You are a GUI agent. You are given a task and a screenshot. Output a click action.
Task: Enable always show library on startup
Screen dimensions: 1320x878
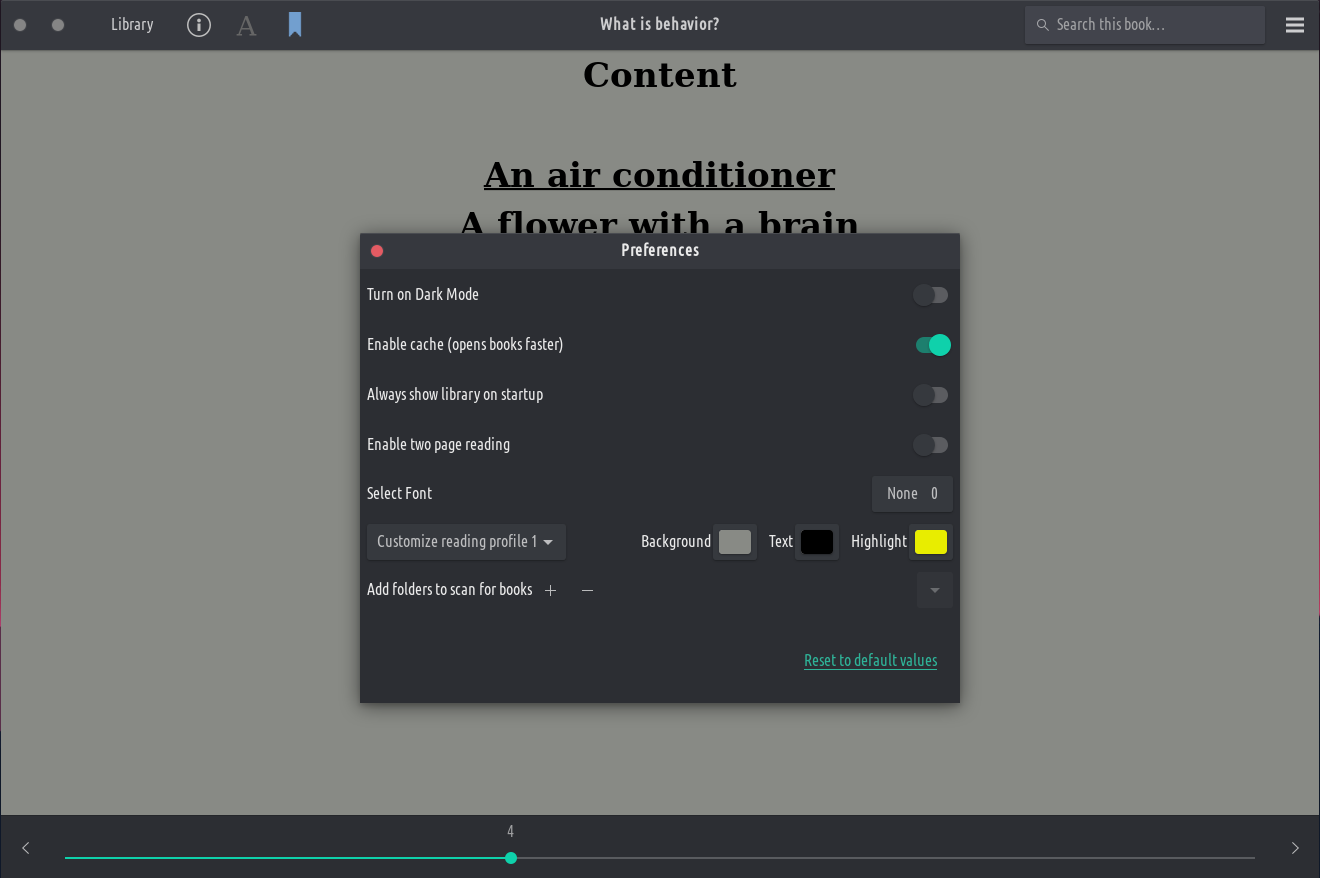[931, 395]
